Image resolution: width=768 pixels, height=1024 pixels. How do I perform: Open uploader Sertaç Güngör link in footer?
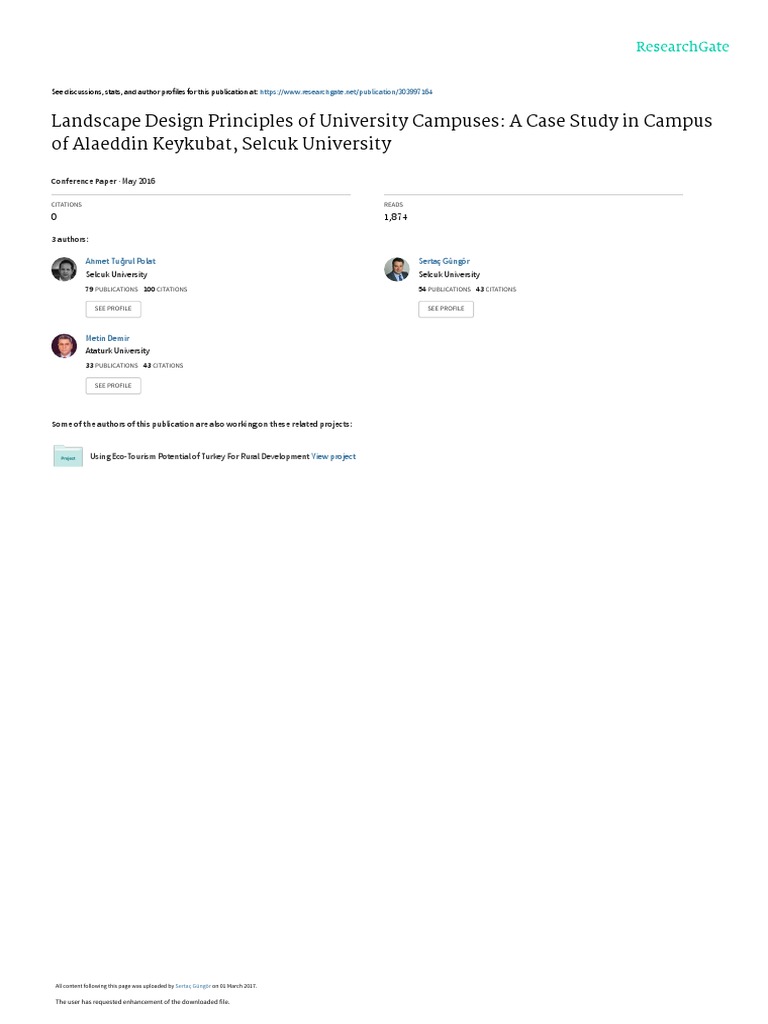pos(193,985)
